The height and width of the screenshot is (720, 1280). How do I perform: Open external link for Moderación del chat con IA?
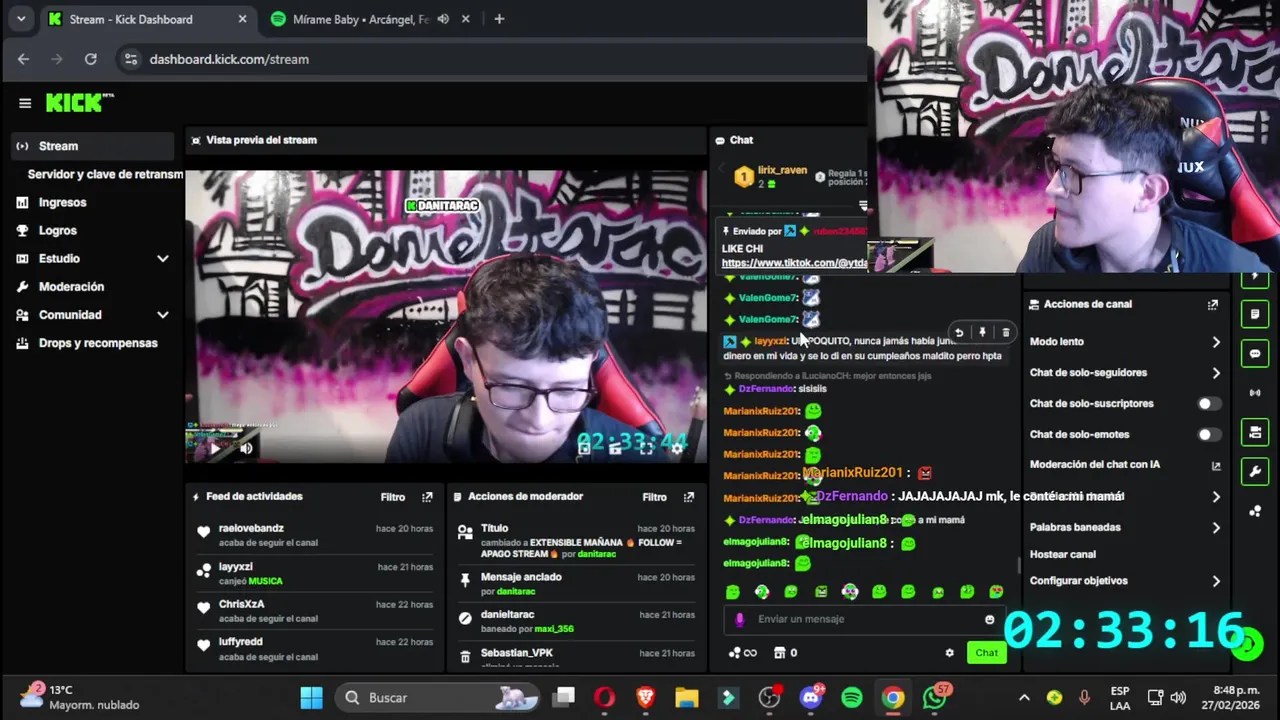[x=1216, y=466]
